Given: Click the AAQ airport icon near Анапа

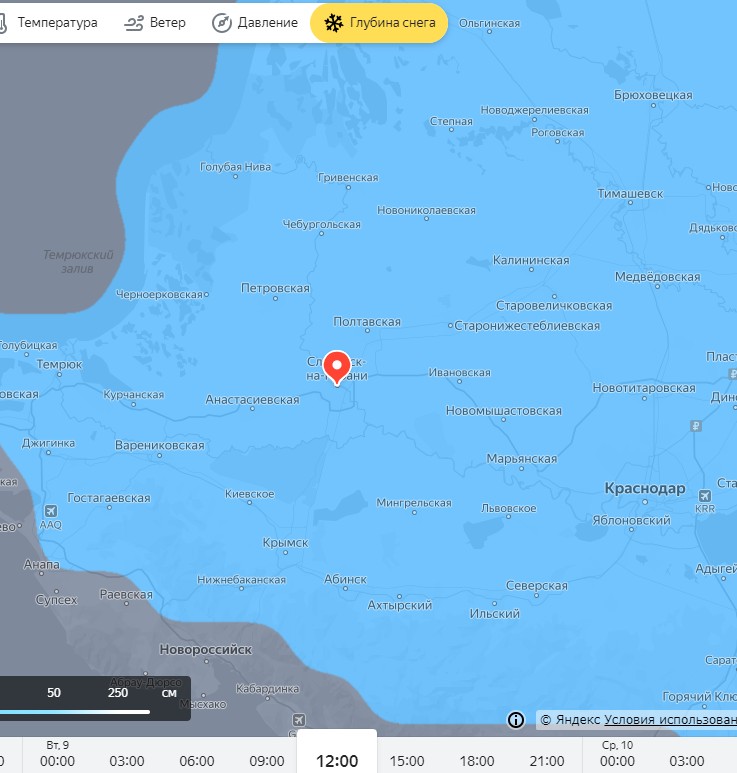Looking at the screenshot, I should (x=51, y=510).
